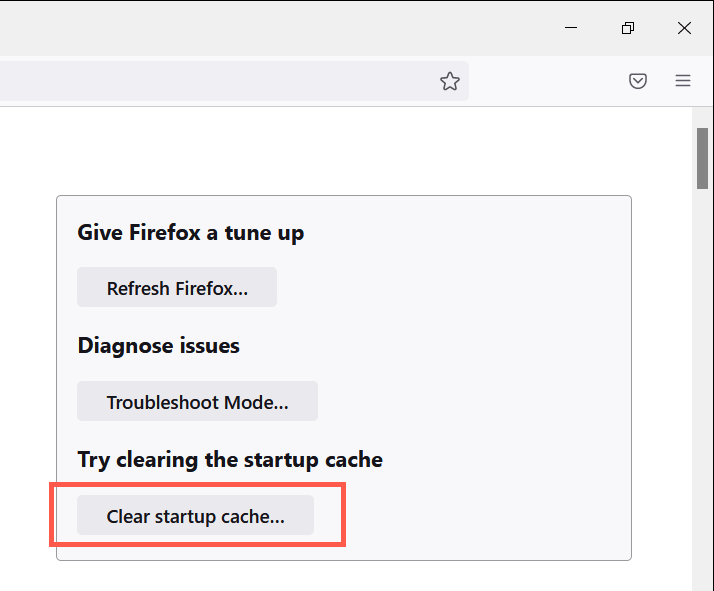Viewport: 714px width, 591px height.
Task: Close the Firefox window
Action: coord(684,28)
